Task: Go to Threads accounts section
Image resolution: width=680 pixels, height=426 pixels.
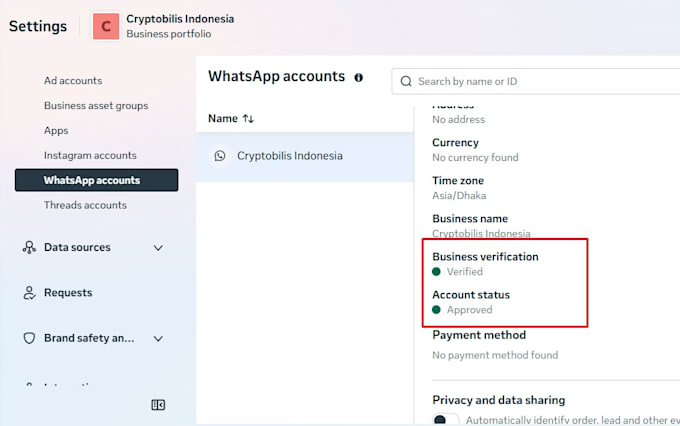Action: pyautogui.click(x=85, y=205)
